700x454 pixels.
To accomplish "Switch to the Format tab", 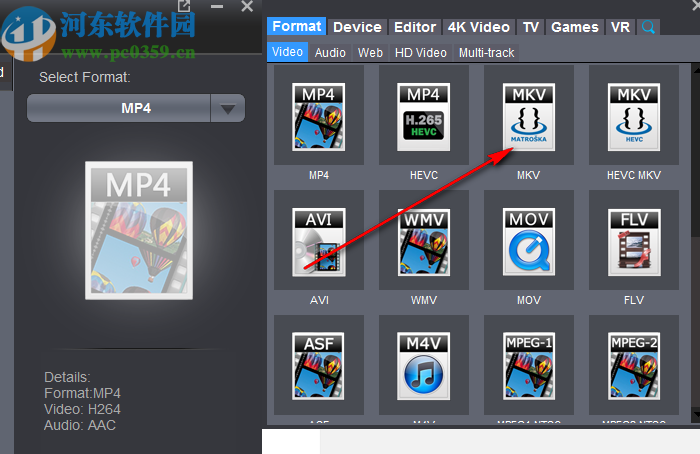I will point(296,26).
